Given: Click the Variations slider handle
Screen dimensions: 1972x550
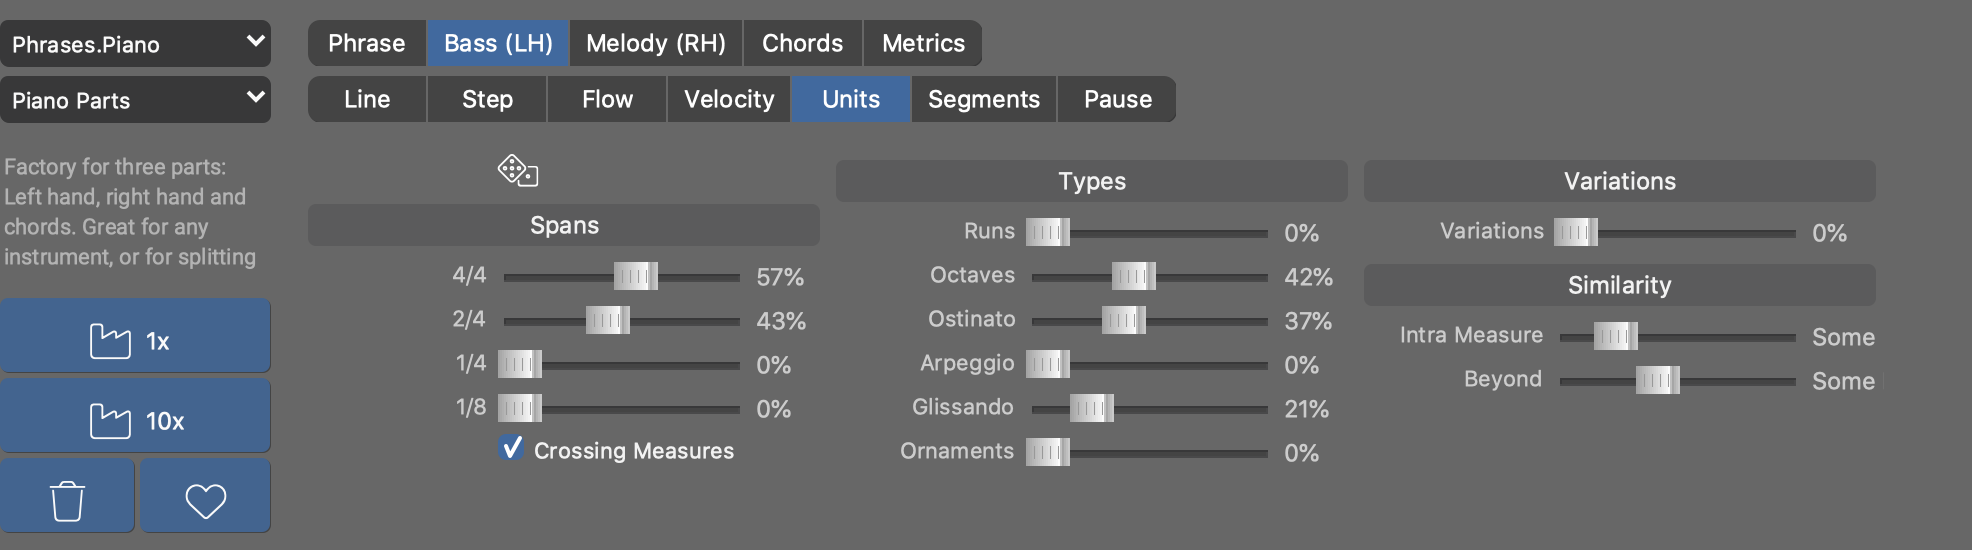Looking at the screenshot, I should coord(1576,232).
